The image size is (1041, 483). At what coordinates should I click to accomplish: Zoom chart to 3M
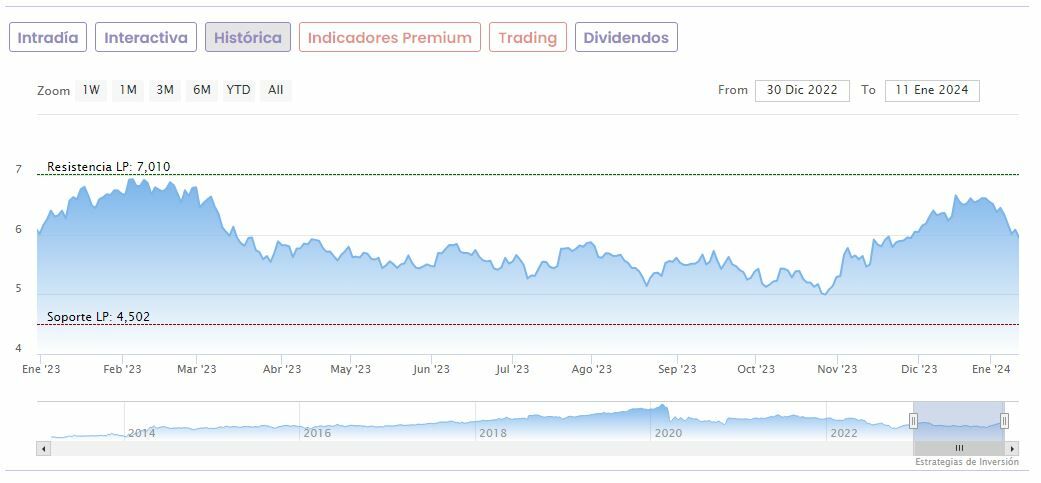point(165,90)
